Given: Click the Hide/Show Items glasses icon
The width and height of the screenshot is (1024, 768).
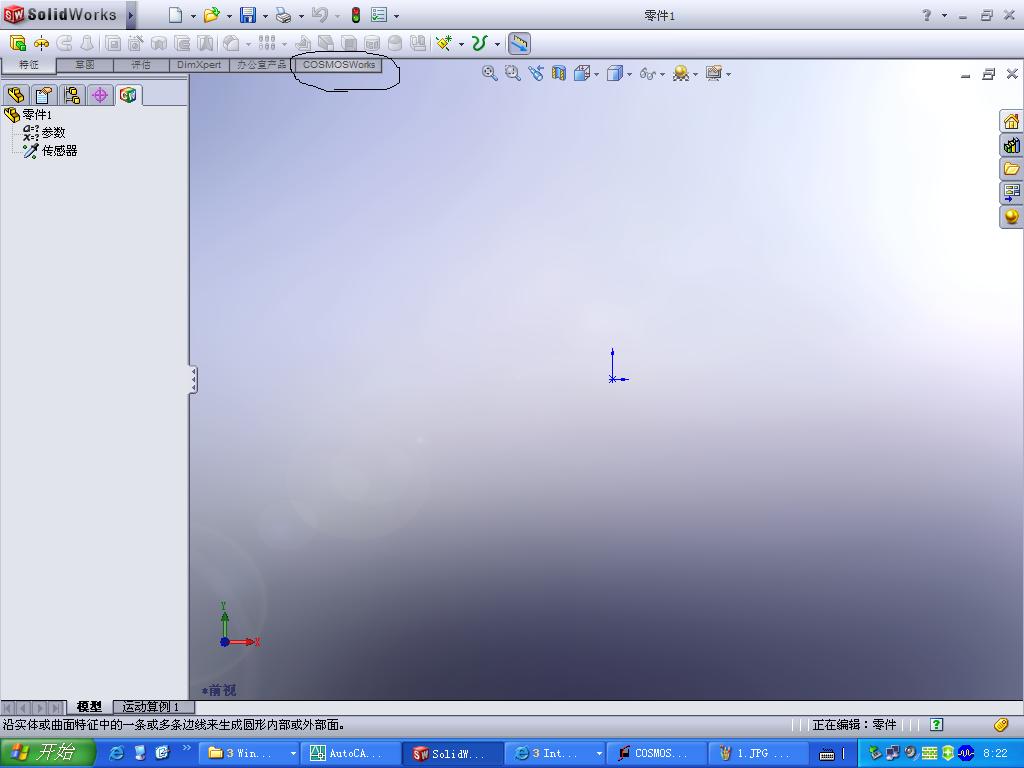Looking at the screenshot, I should tap(647, 73).
